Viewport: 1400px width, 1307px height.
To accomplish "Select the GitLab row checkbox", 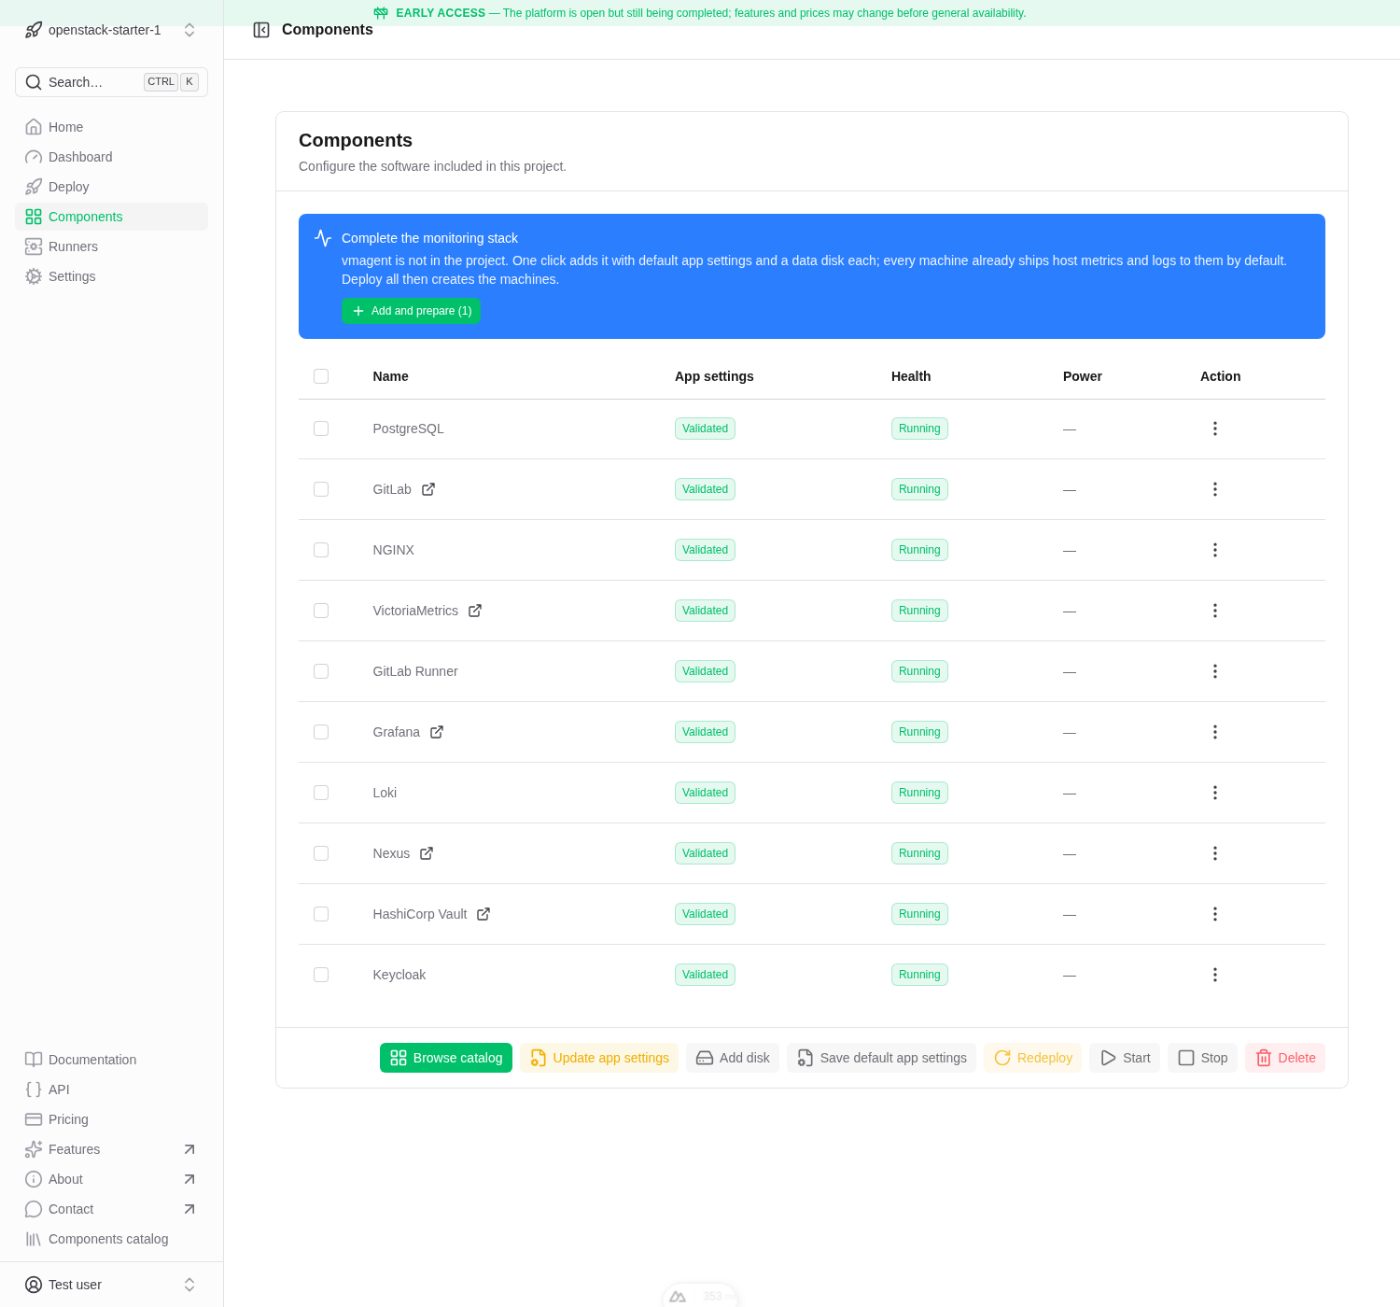I will pyautogui.click(x=321, y=489).
